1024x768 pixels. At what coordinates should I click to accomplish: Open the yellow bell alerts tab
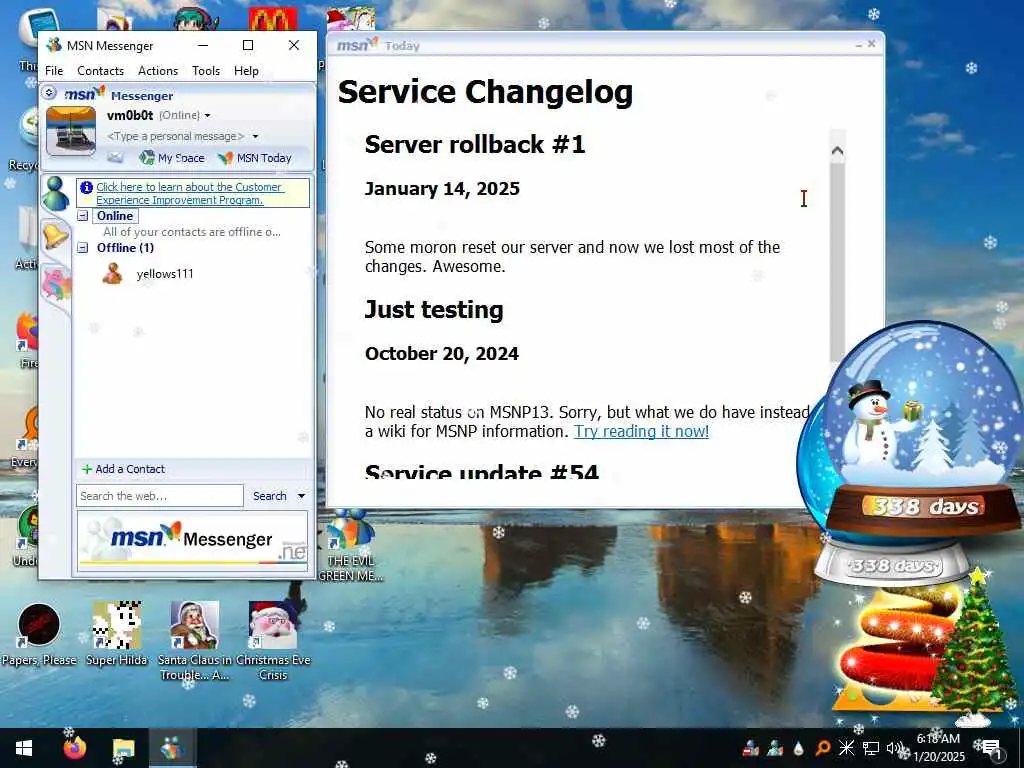(56, 234)
